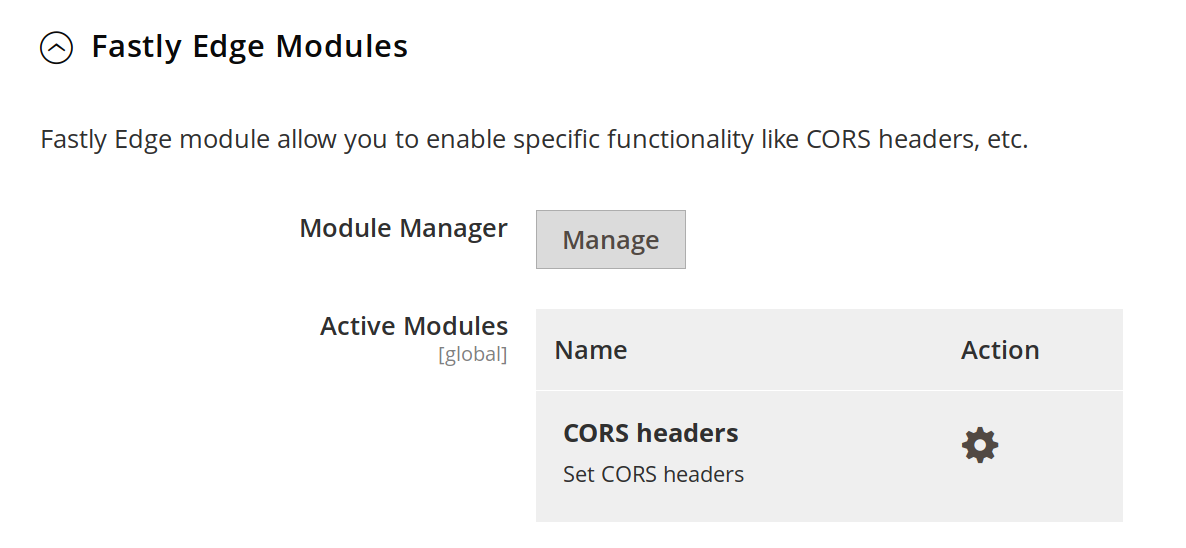Click the Active Modules label
Image resolution: width=1186 pixels, height=548 pixels.
point(413,326)
